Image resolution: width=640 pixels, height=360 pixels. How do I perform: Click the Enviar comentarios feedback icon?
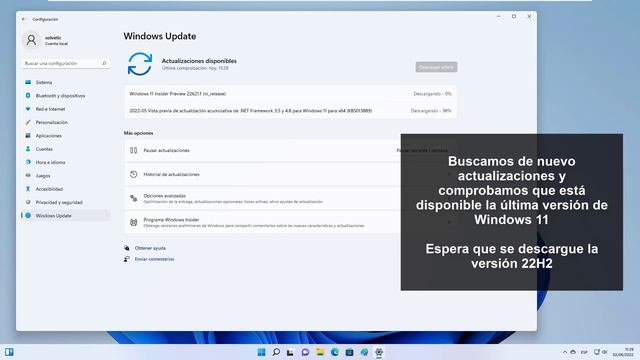pos(127,259)
